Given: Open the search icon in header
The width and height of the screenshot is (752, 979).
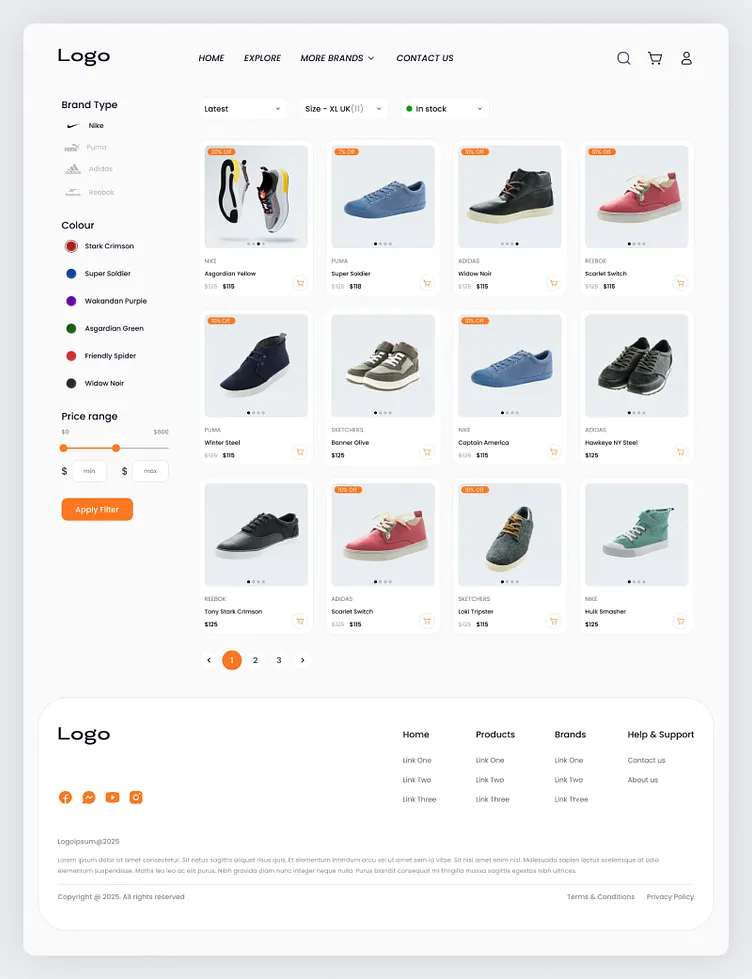Looking at the screenshot, I should tap(623, 58).
